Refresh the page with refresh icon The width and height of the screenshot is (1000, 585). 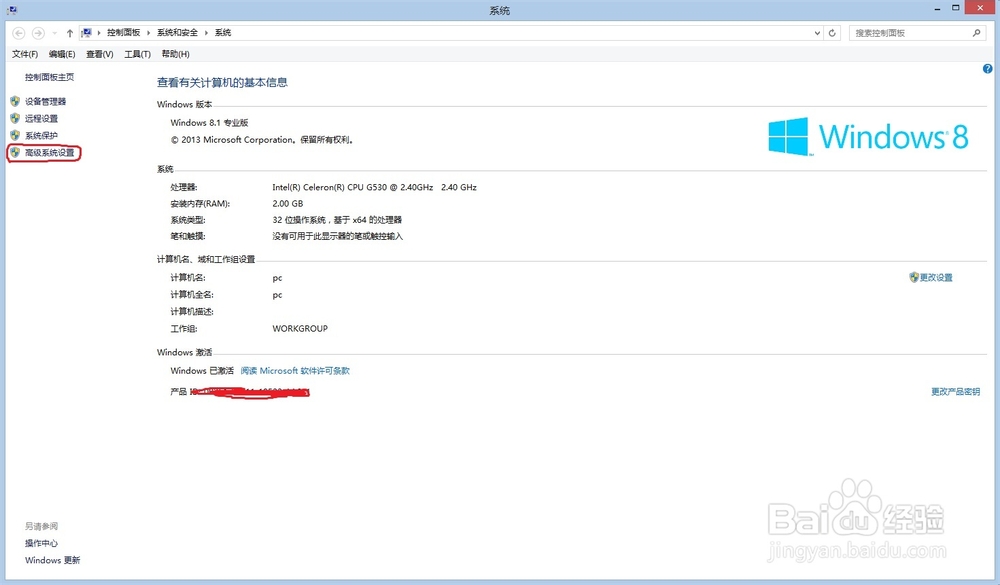(x=832, y=33)
